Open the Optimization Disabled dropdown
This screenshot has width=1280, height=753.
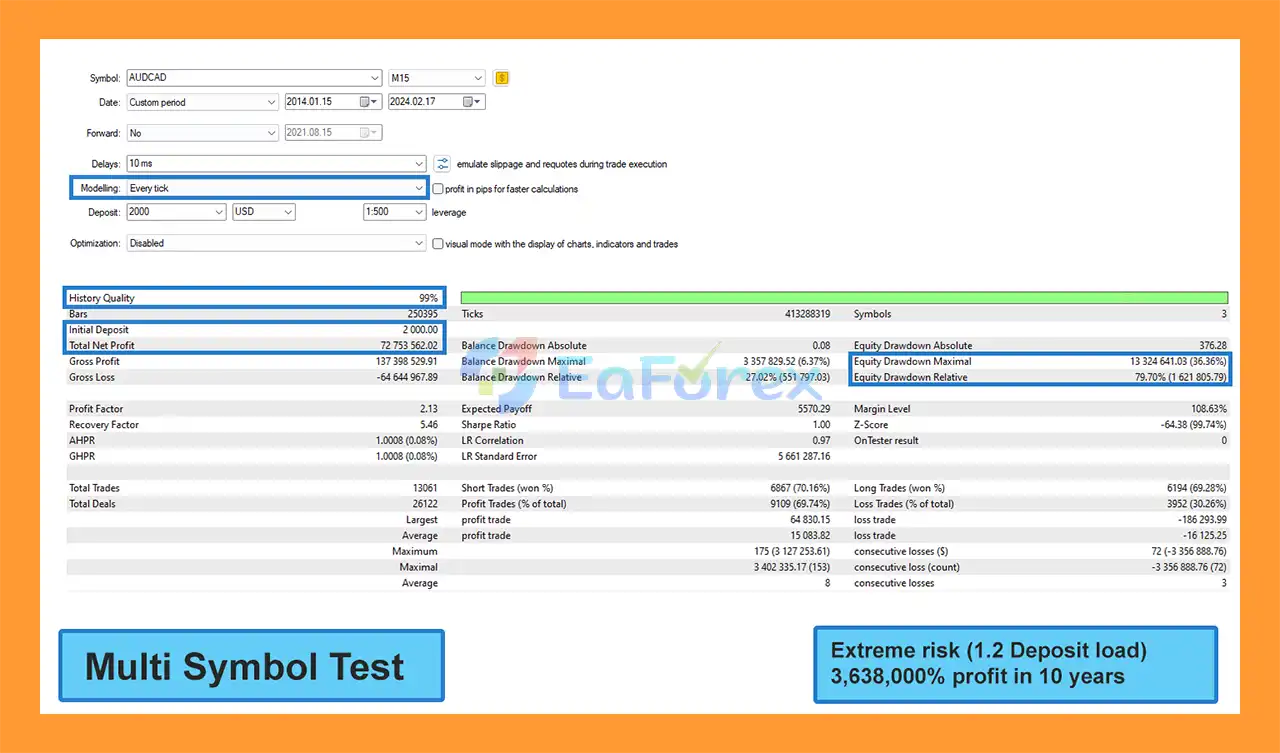click(x=419, y=243)
